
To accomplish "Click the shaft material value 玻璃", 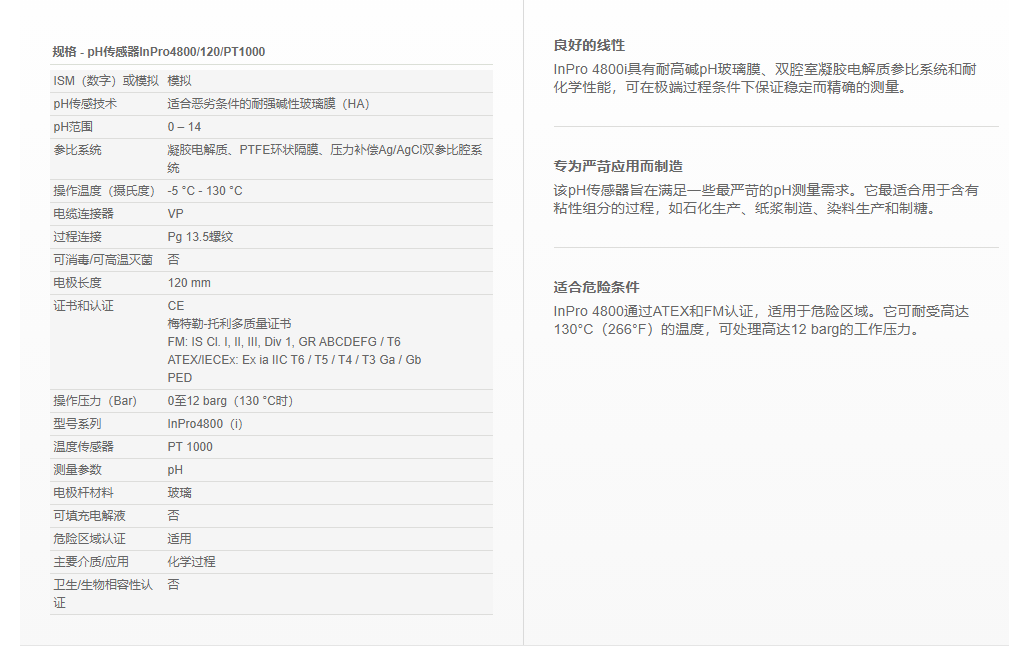I will (x=180, y=493).
